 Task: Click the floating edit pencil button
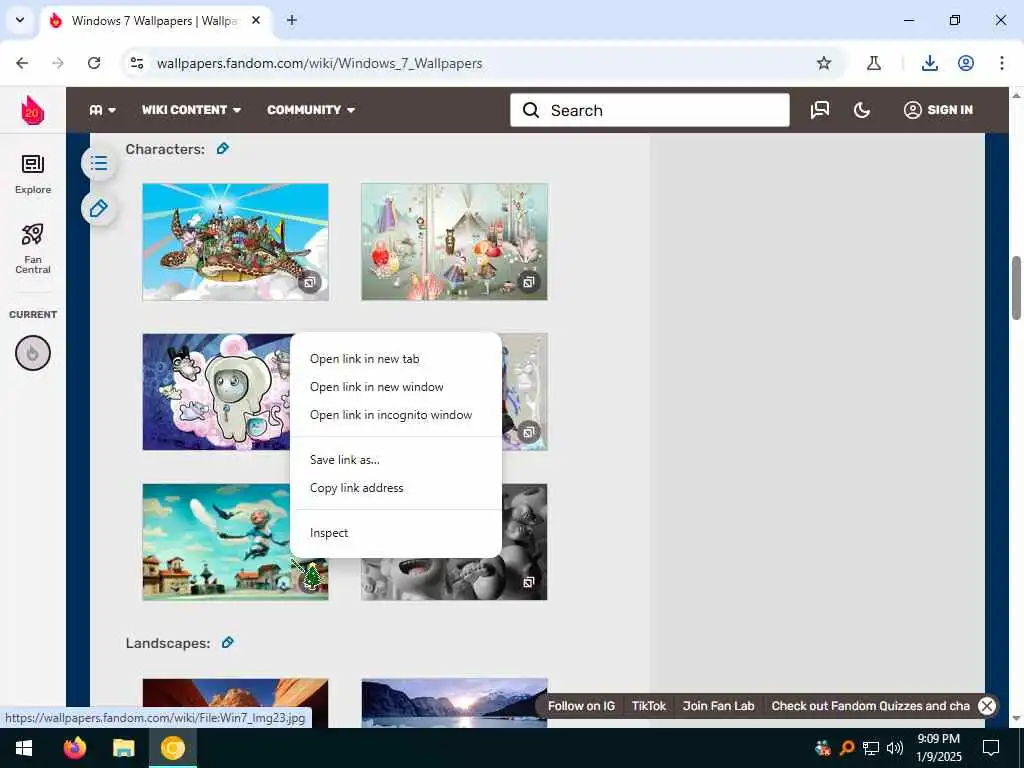[99, 208]
